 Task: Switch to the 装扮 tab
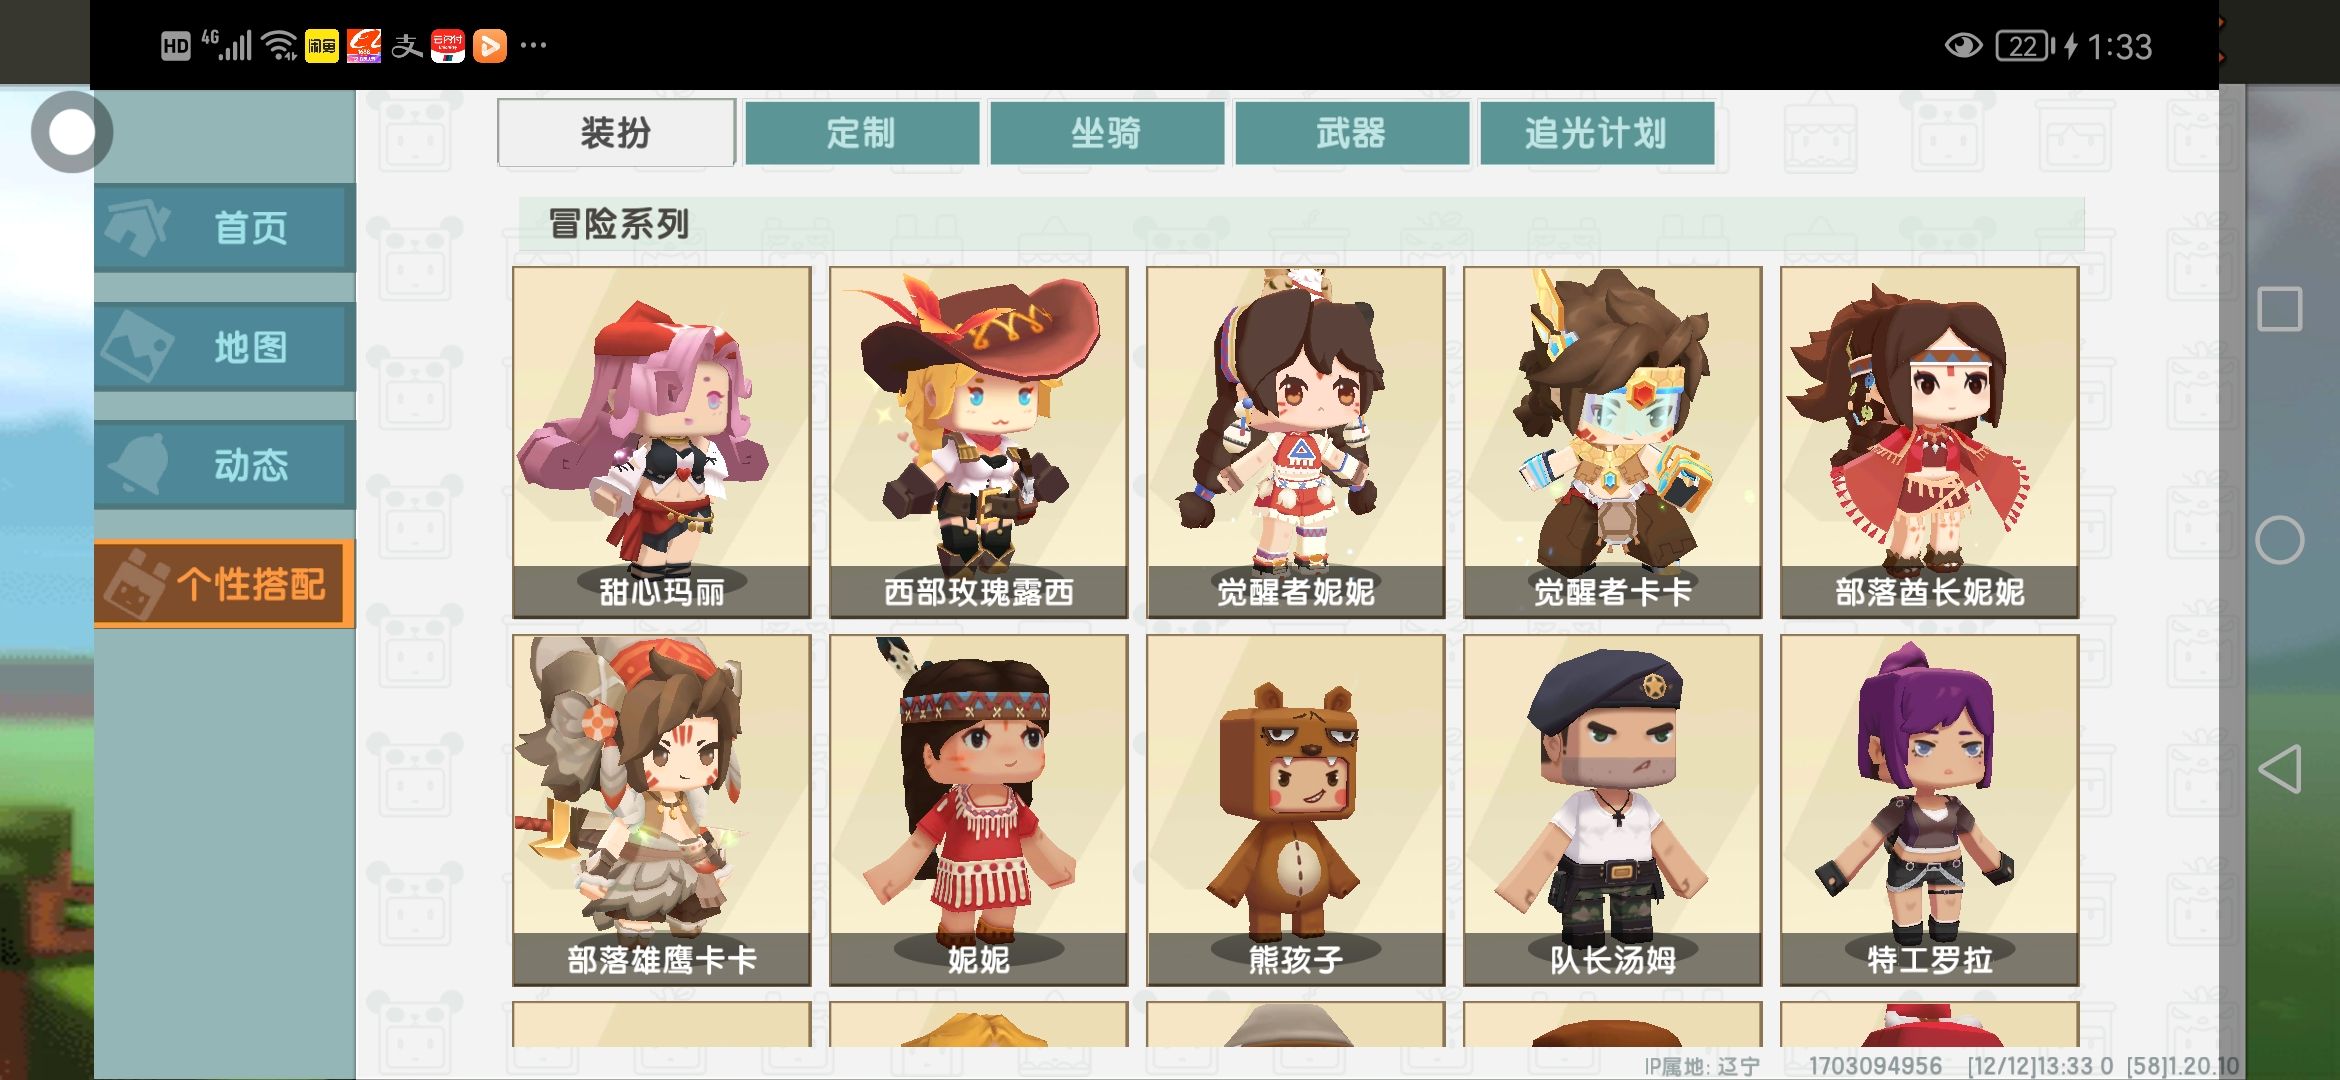[x=616, y=132]
